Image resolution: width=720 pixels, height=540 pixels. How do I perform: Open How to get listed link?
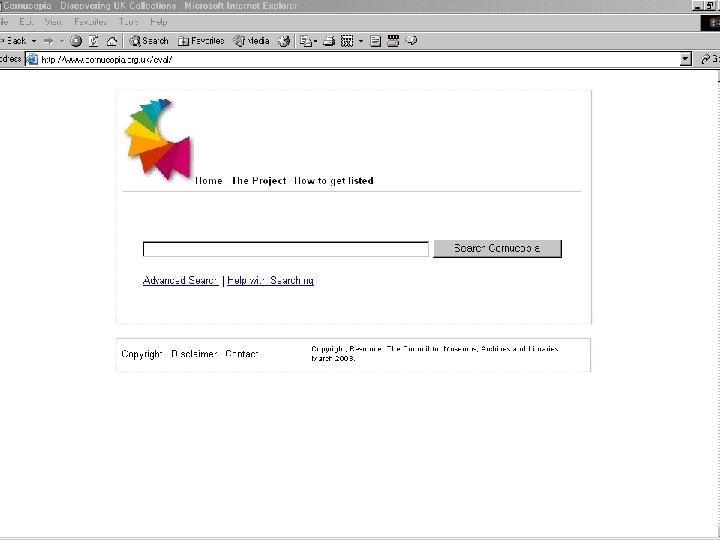(x=333, y=181)
